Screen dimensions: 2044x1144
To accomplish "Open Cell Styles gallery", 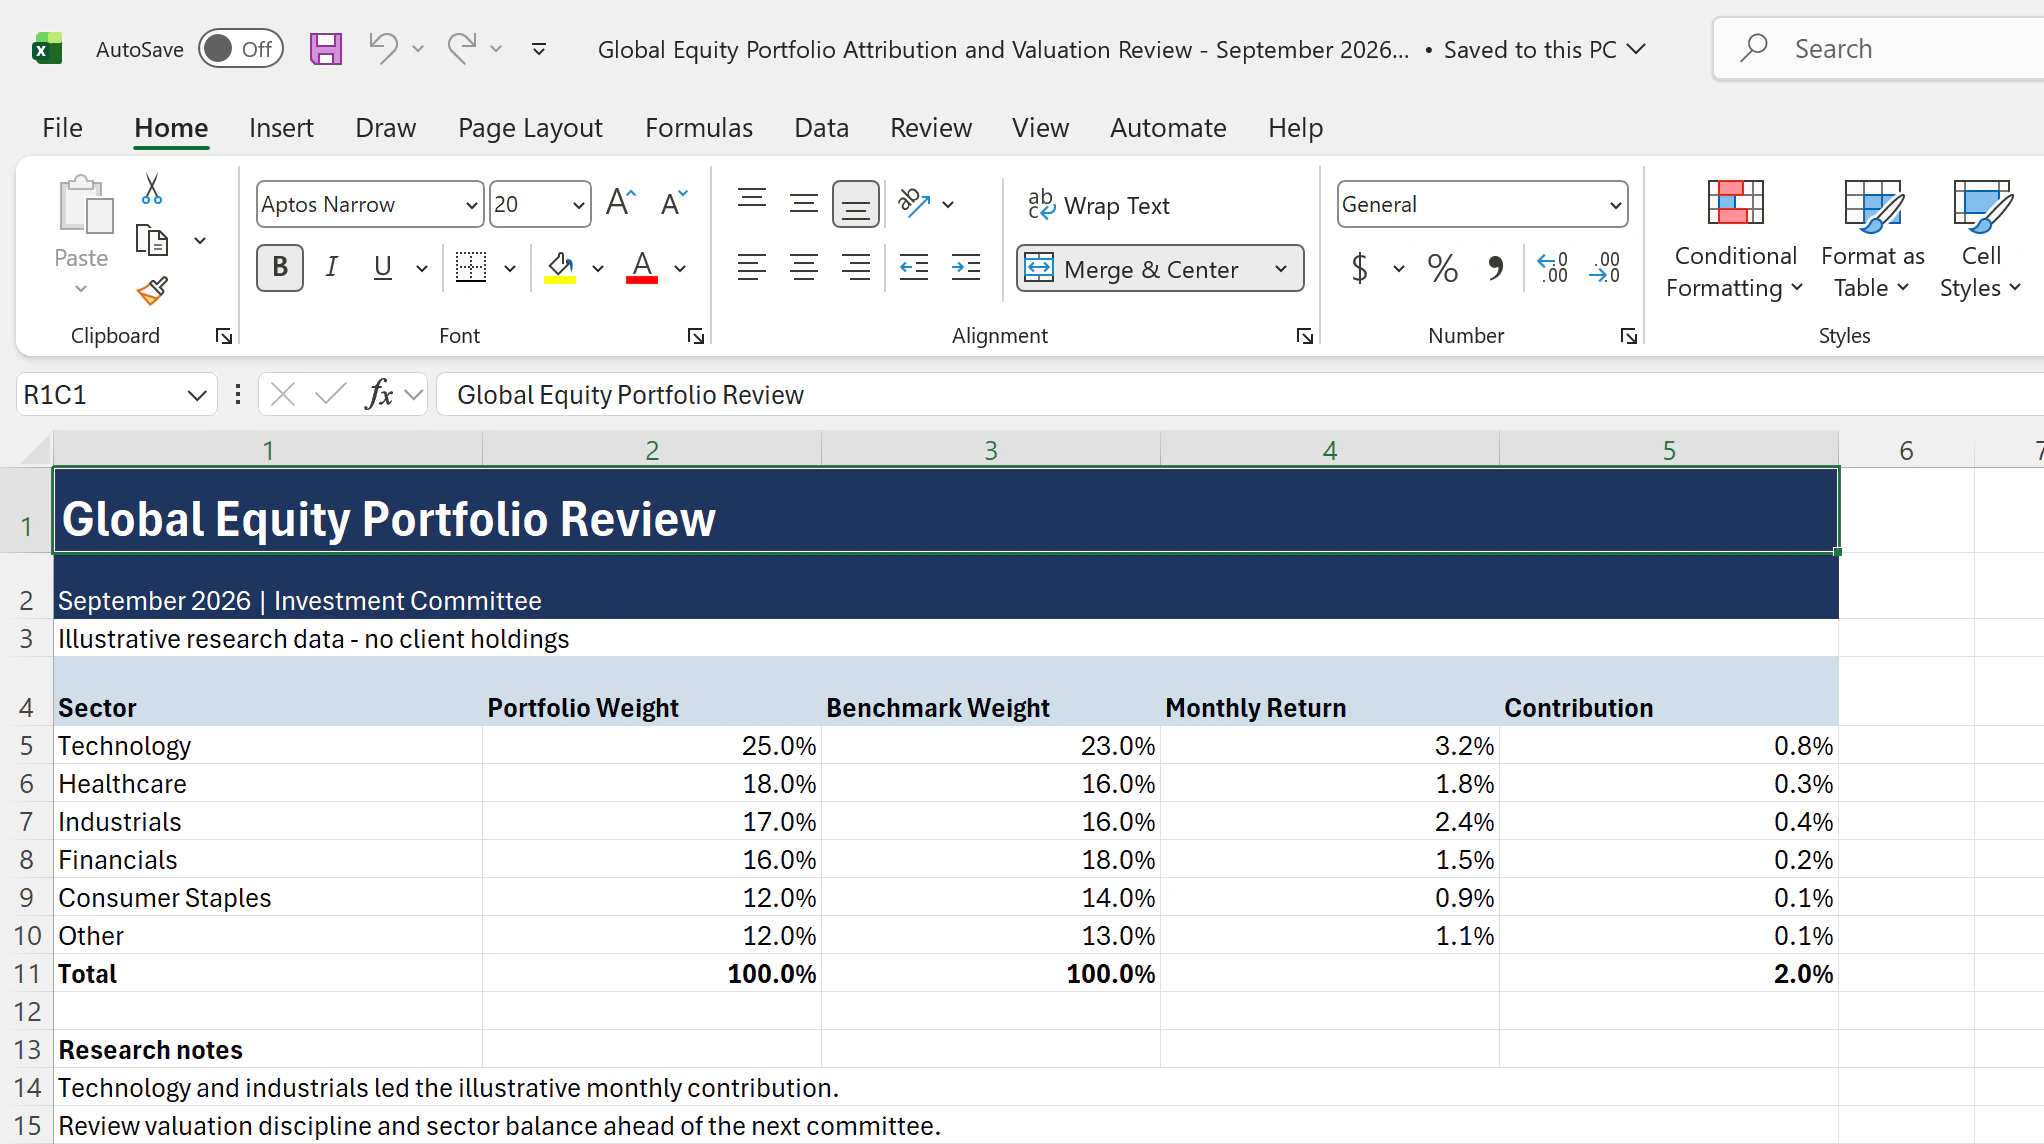I will pyautogui.click(x=1981, y=240).
